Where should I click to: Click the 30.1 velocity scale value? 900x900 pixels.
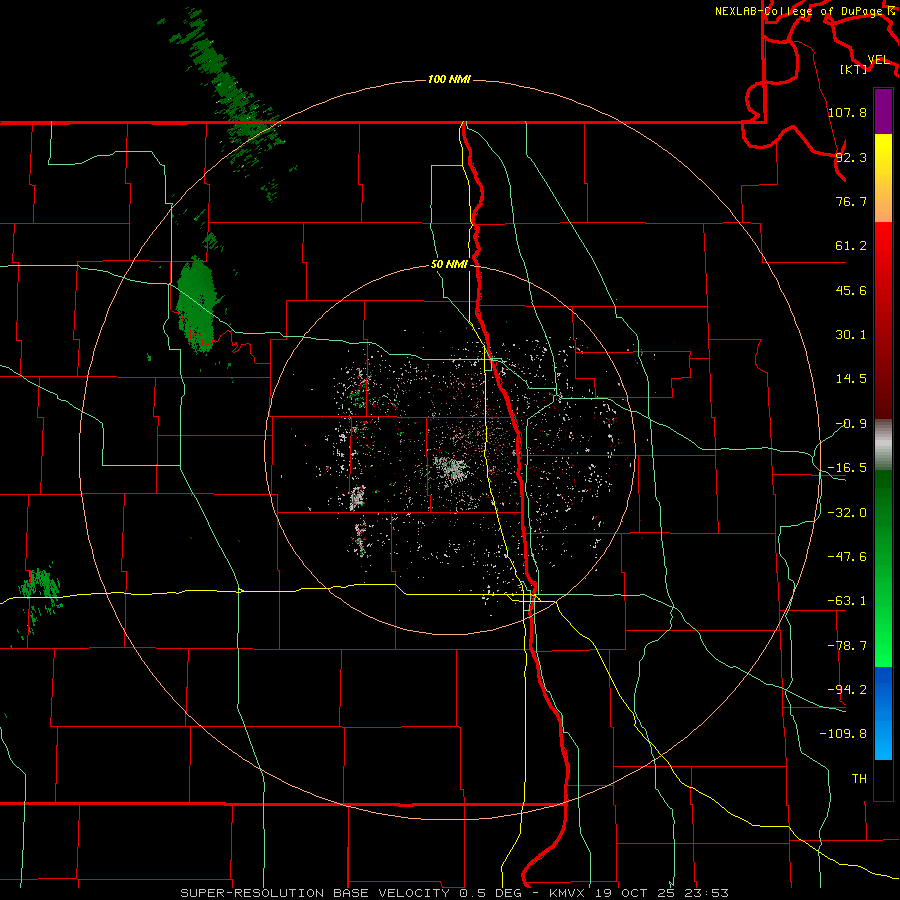(x=851, y=335)
